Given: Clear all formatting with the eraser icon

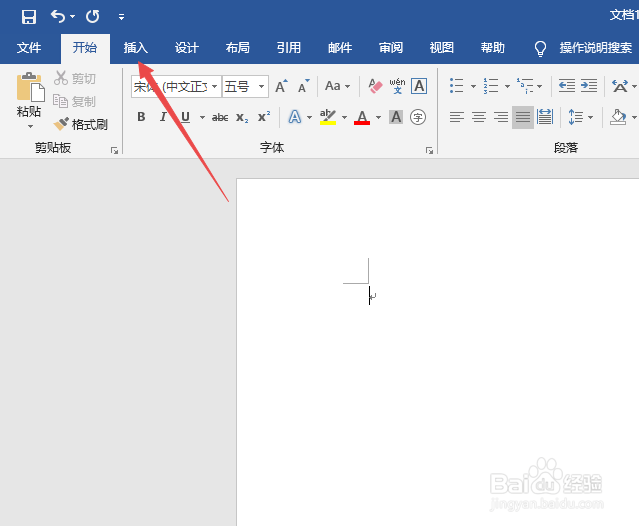Looking at the screenshot, I should [x=375, y=86].
